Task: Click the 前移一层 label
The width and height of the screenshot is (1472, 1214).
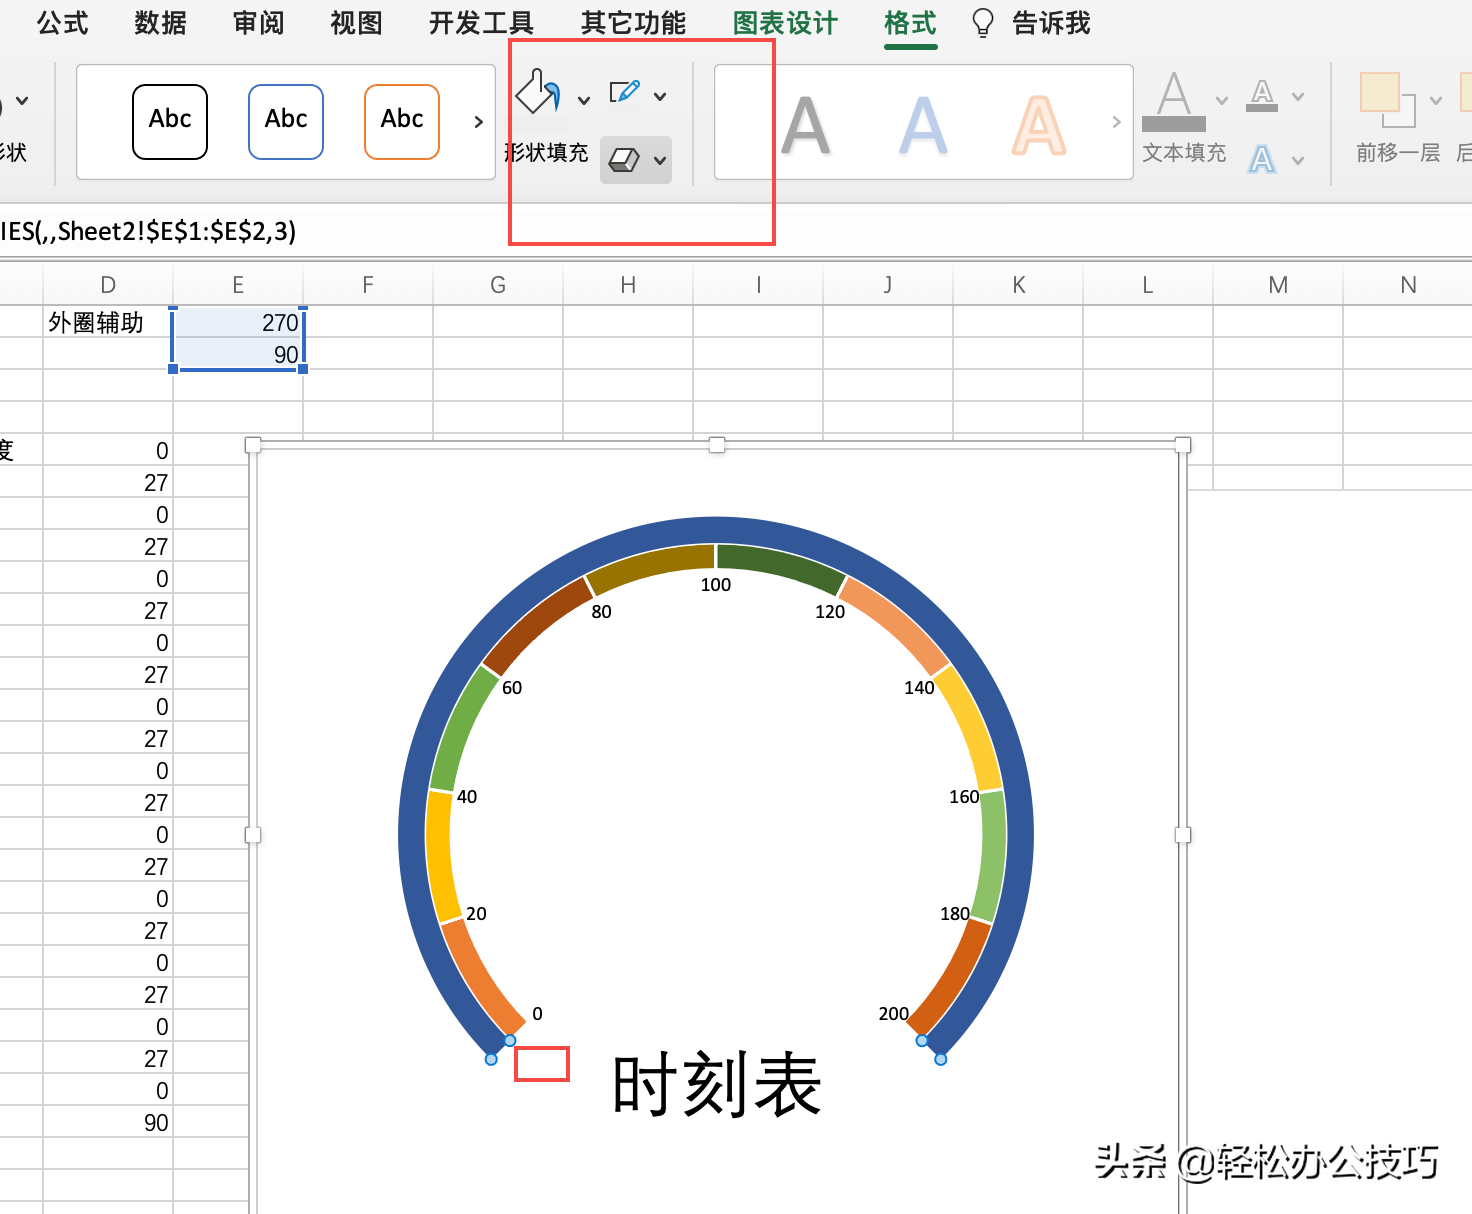Action: pyautogui.click(x=1398, y=153)
